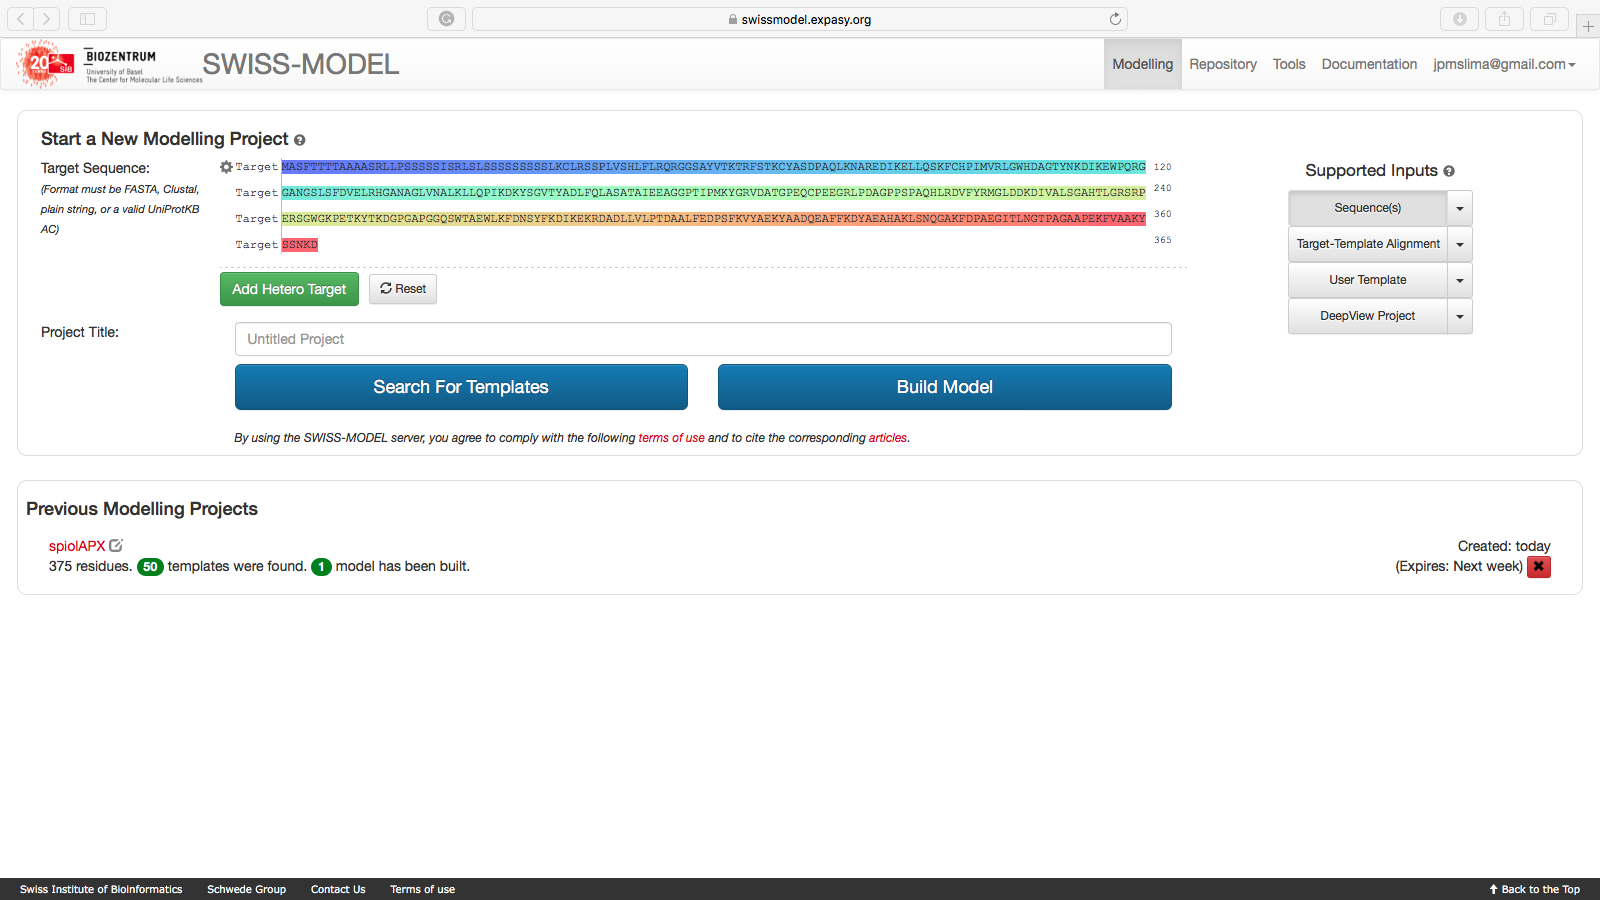Open a new tab with plus button

[x=1588, y=26]
